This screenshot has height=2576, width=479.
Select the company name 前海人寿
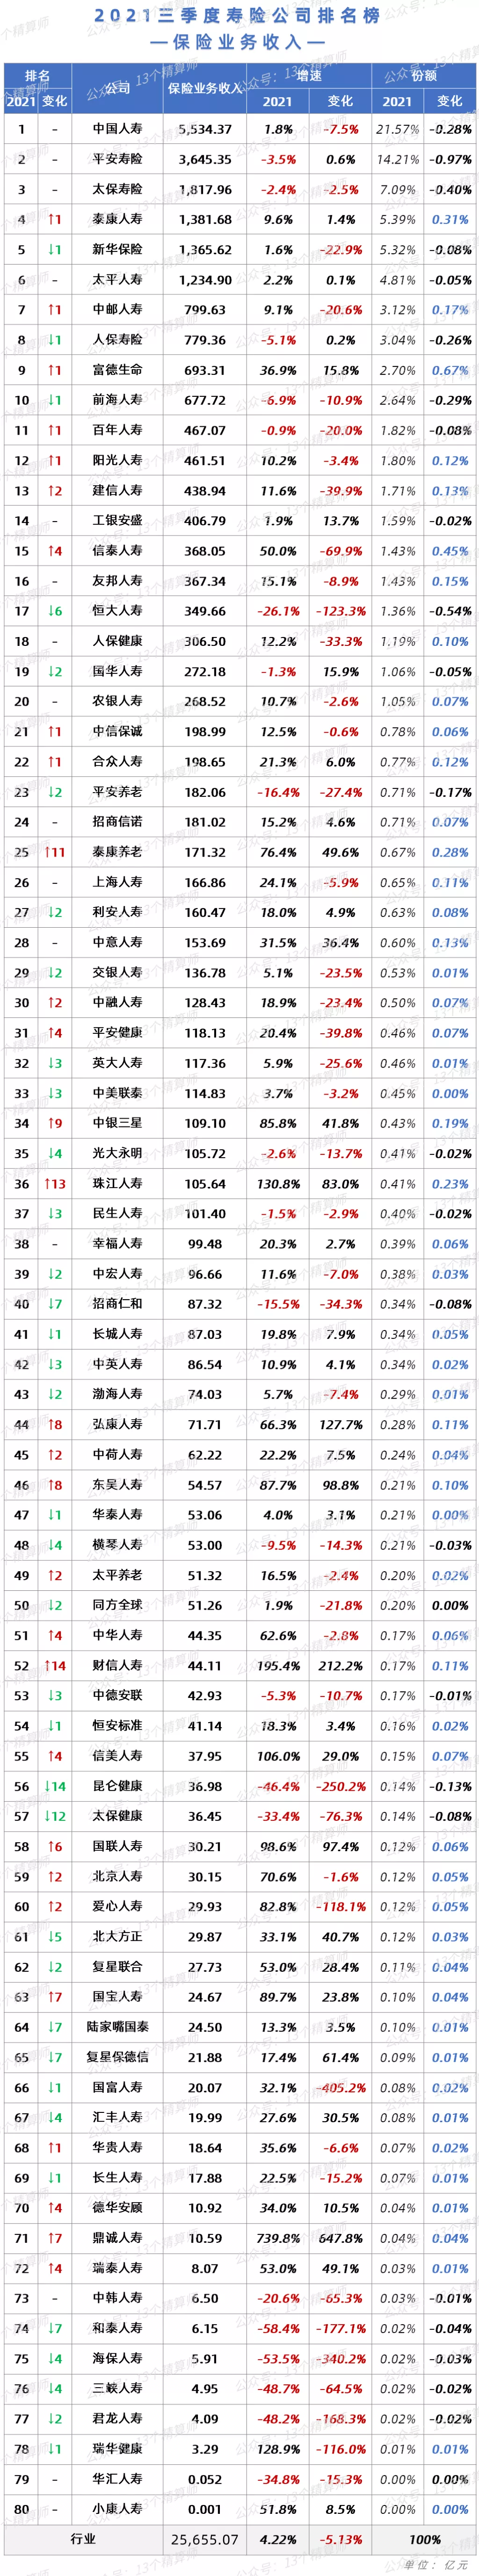point(118,400)
